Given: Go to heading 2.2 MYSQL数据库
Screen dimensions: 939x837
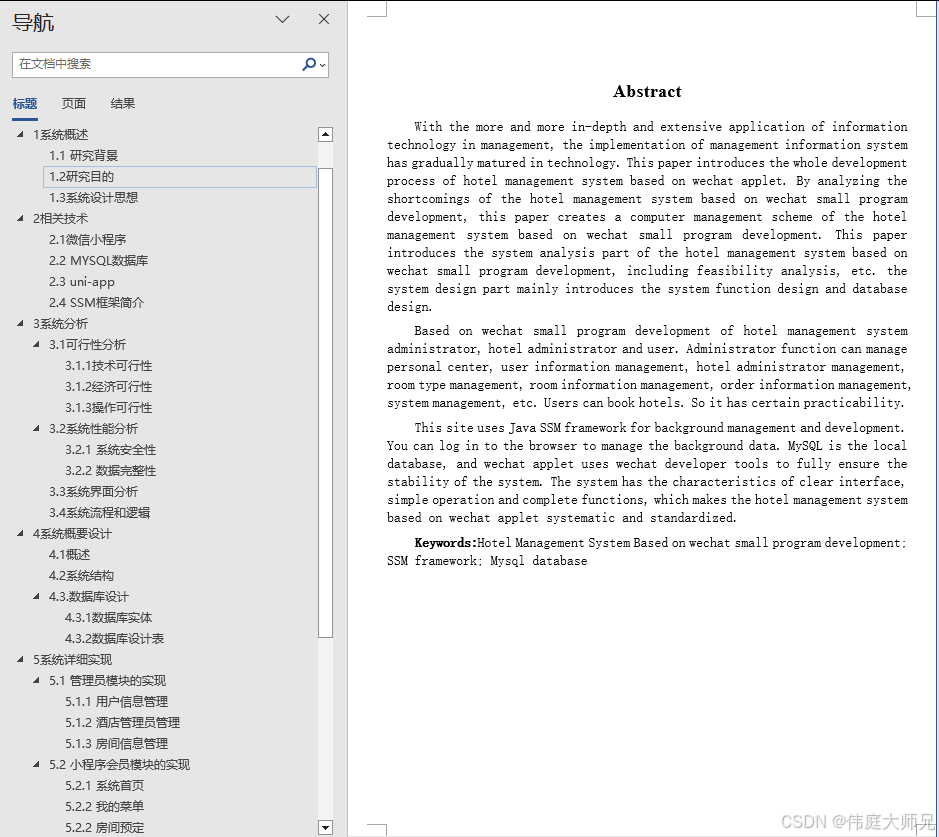Looking at the screenshot, I should point(98,260).
